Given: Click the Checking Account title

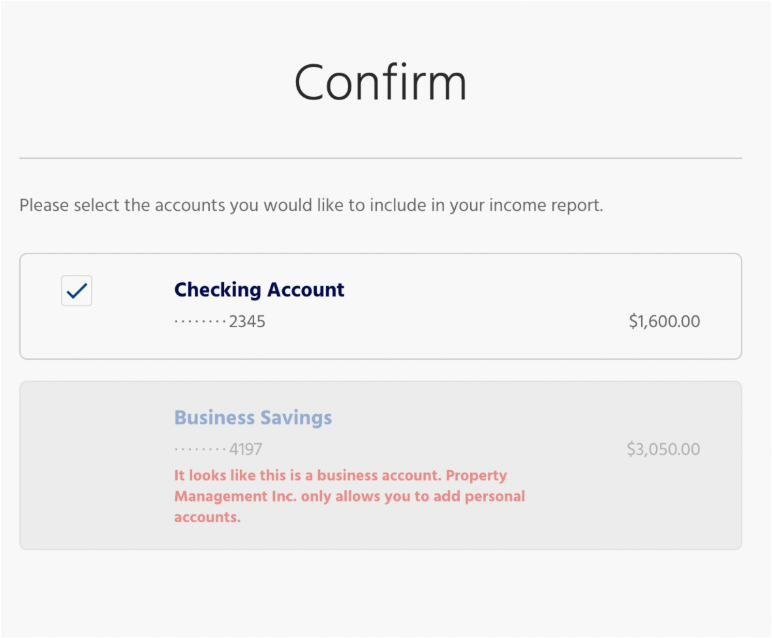Looking at the screenshot, I should [x=259, y=290].
